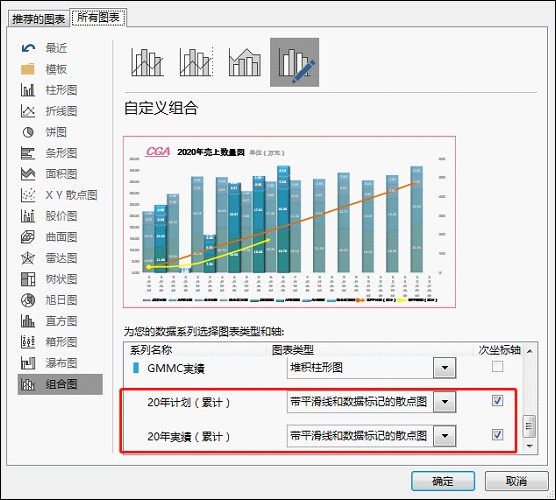Switch to the Recommended Charts (推荐的图表) tab
Screen dimensions: 556x500
38,19
